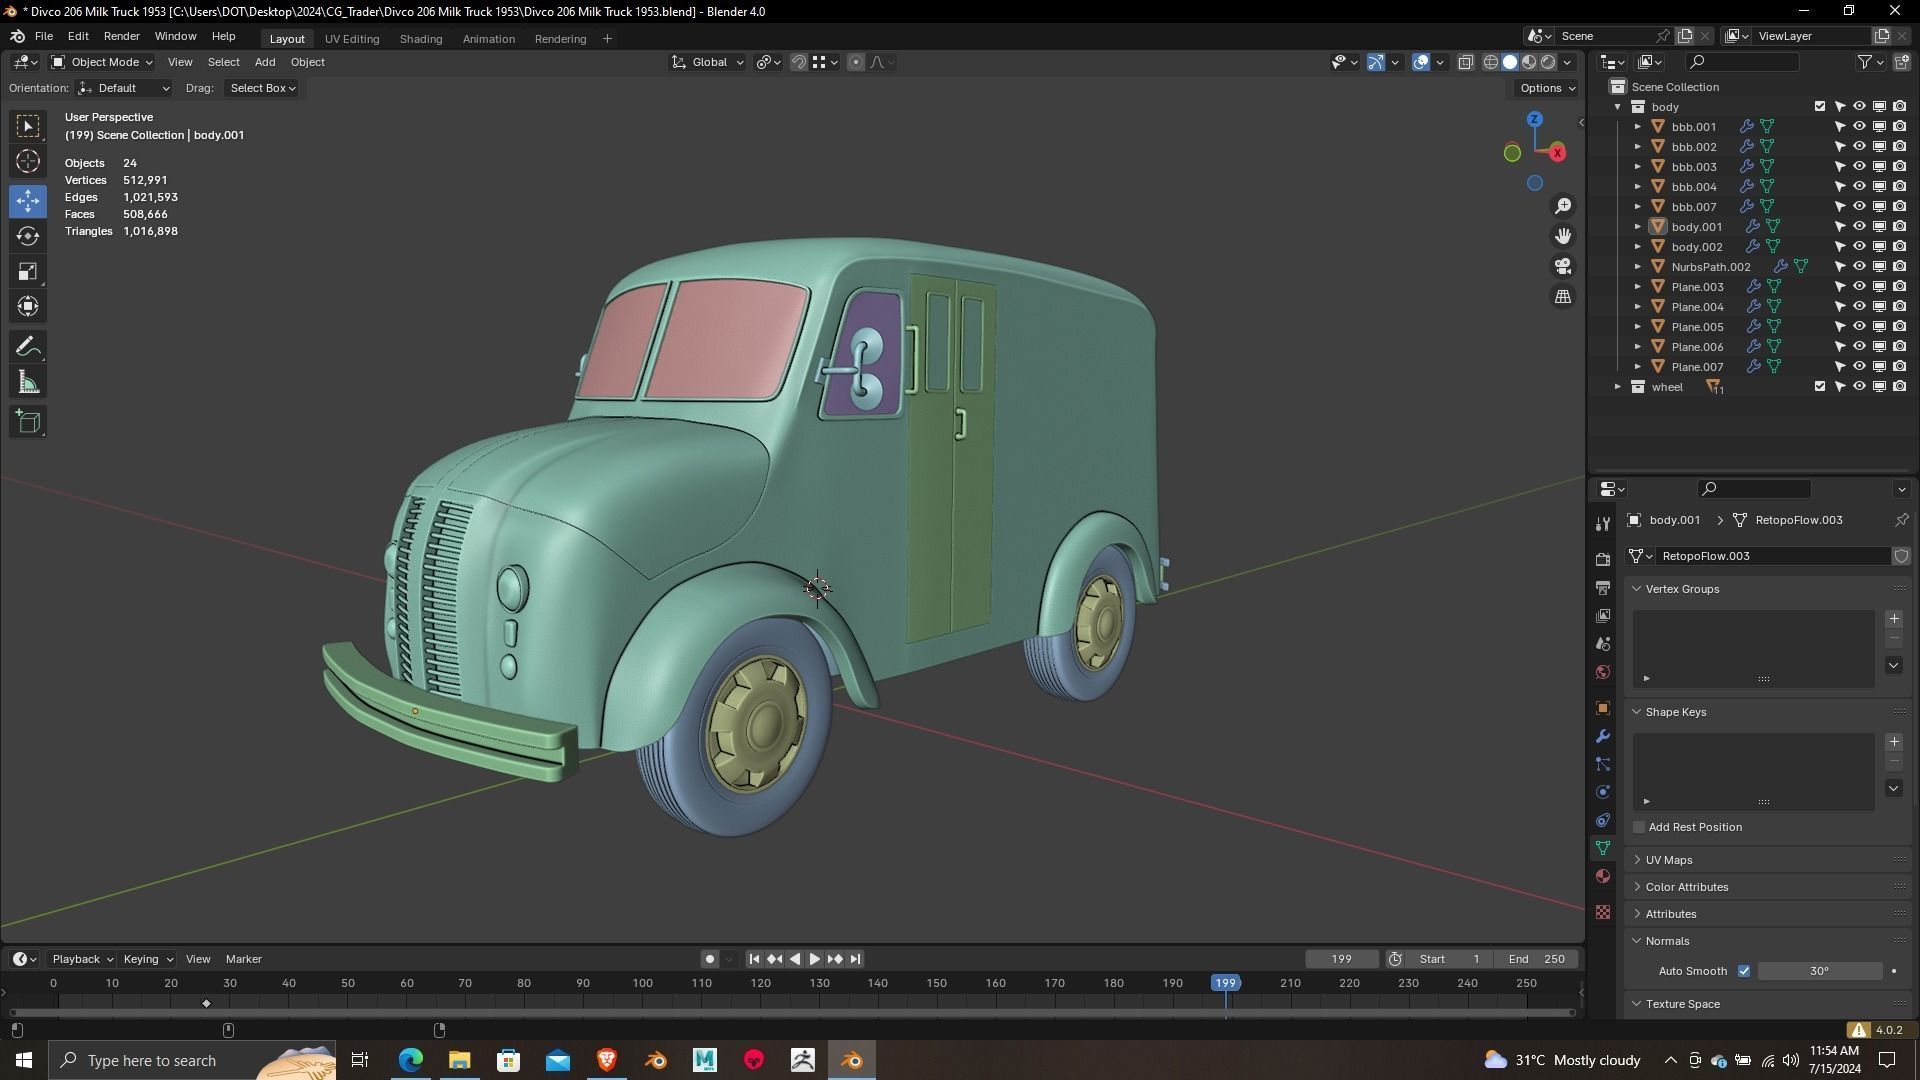Select the Annotate pencil tool
This screenshot has height=1080, width=1920.
tap(28, 347)
